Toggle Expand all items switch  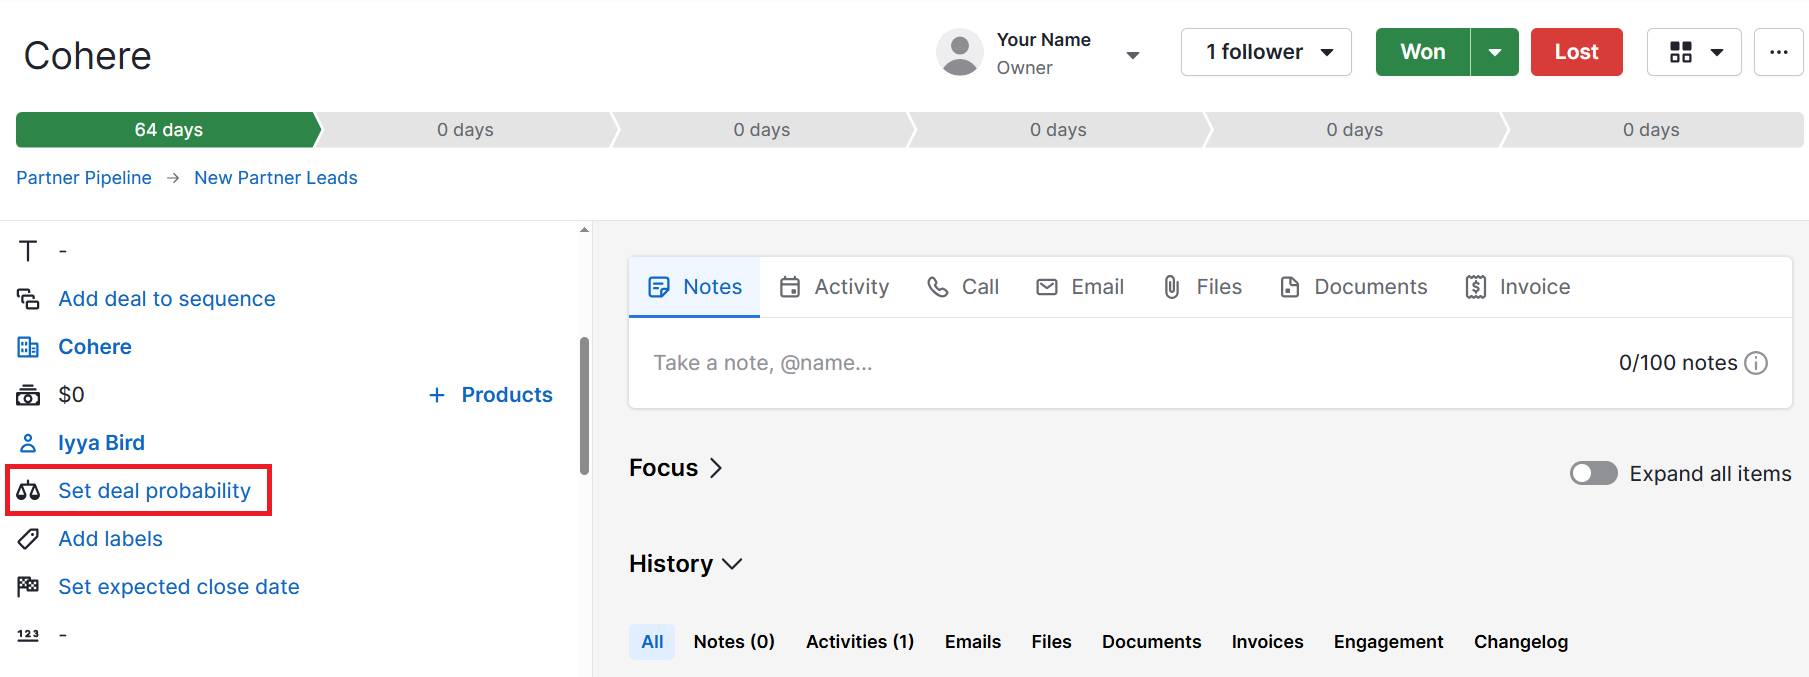point(1594,473)
